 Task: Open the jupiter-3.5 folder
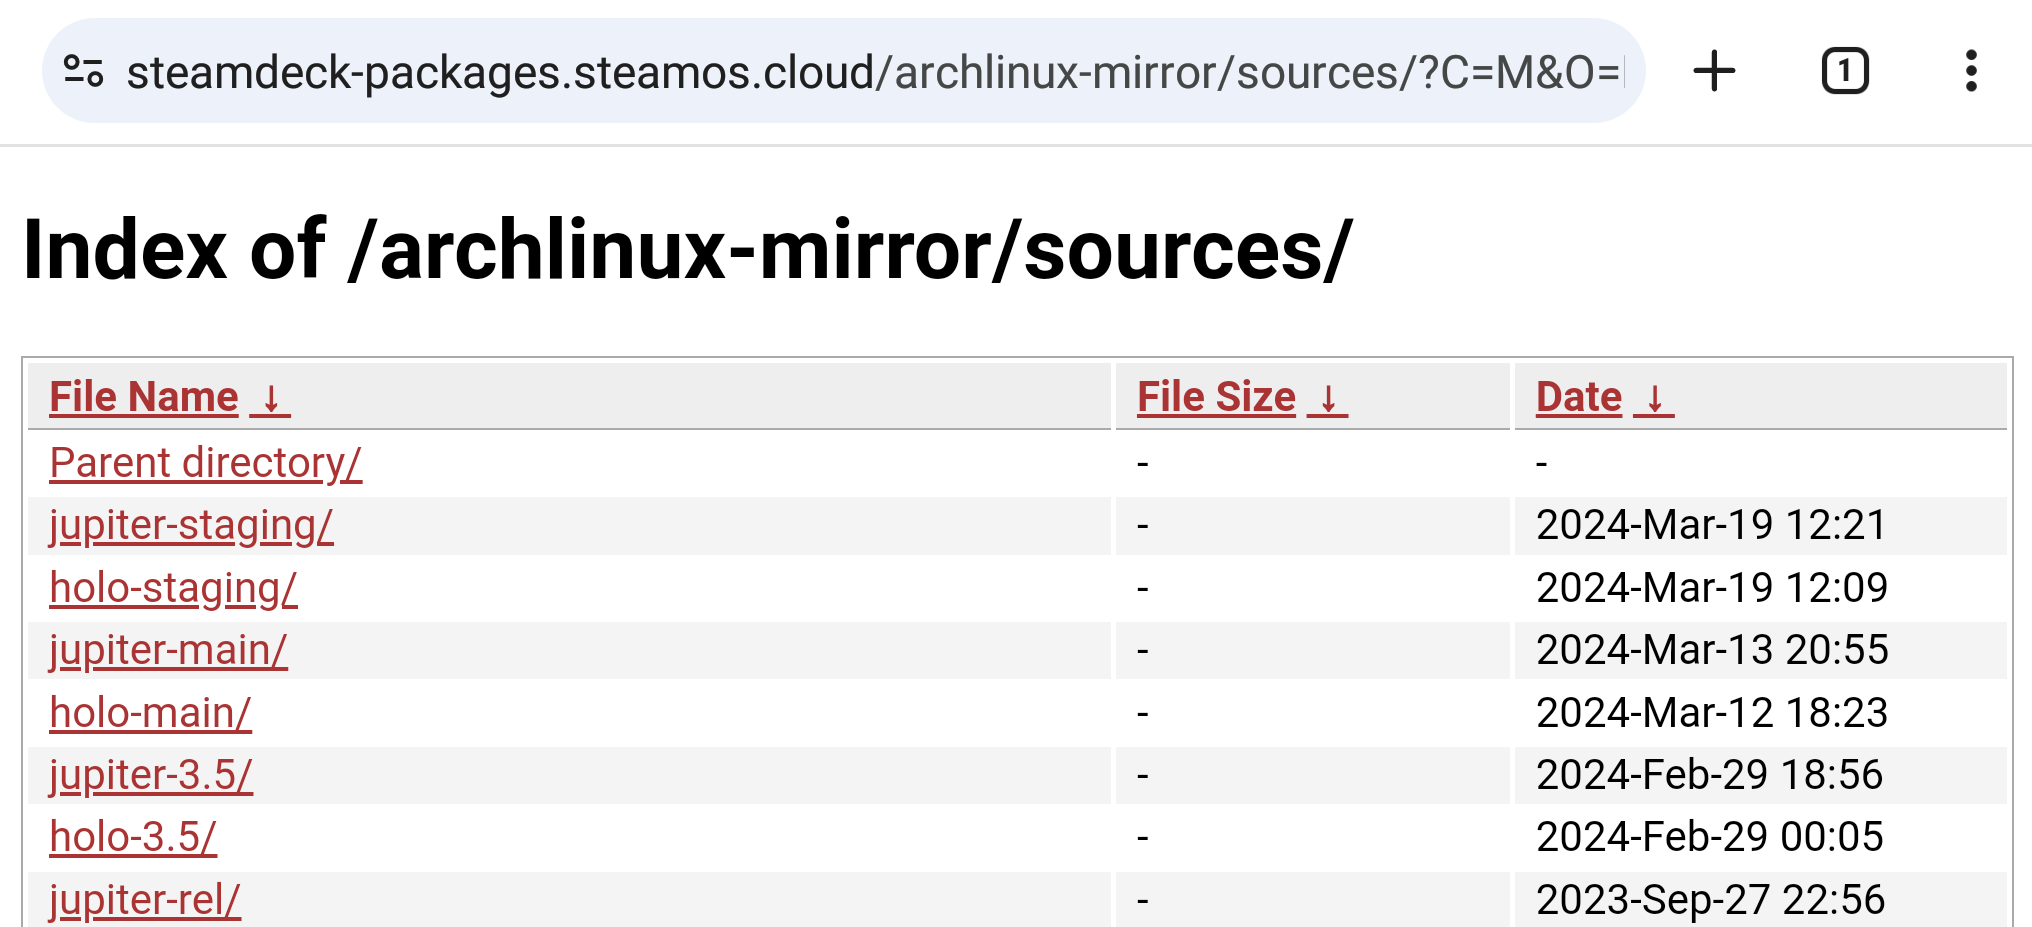click(151, 775)
